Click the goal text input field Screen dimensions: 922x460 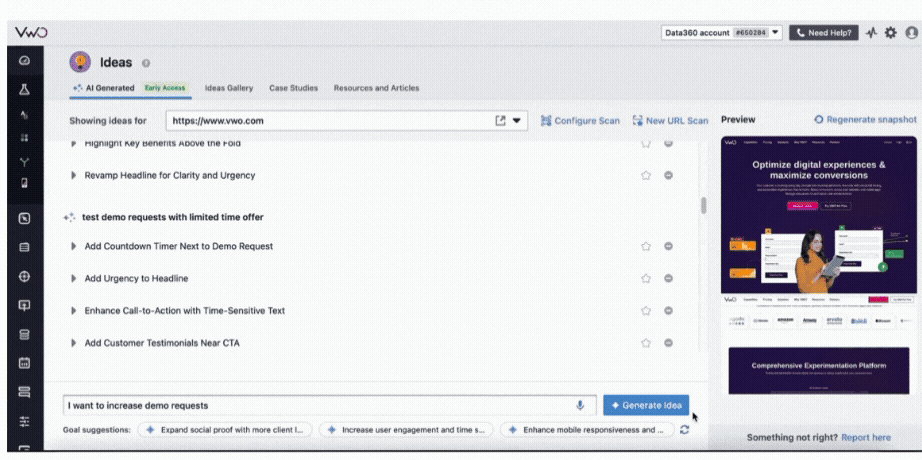coord(315,405)
